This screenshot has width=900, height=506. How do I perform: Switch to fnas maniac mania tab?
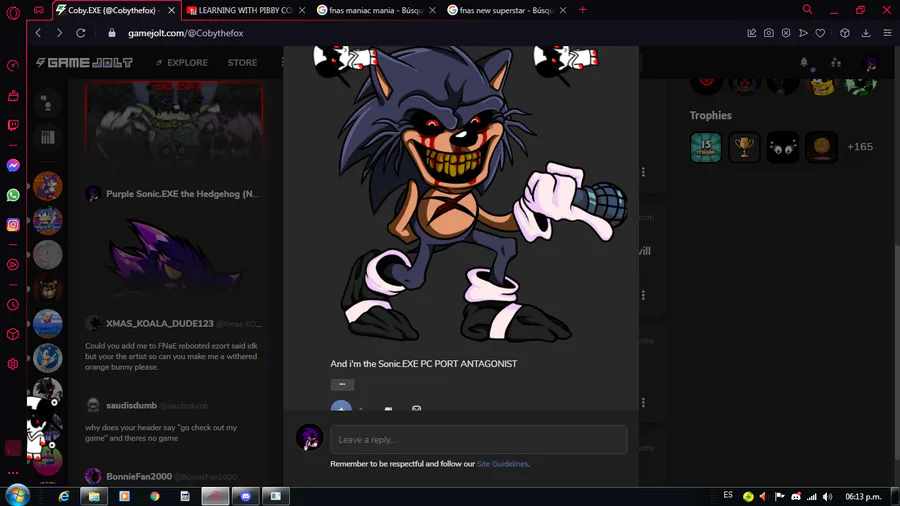point(376,10)
